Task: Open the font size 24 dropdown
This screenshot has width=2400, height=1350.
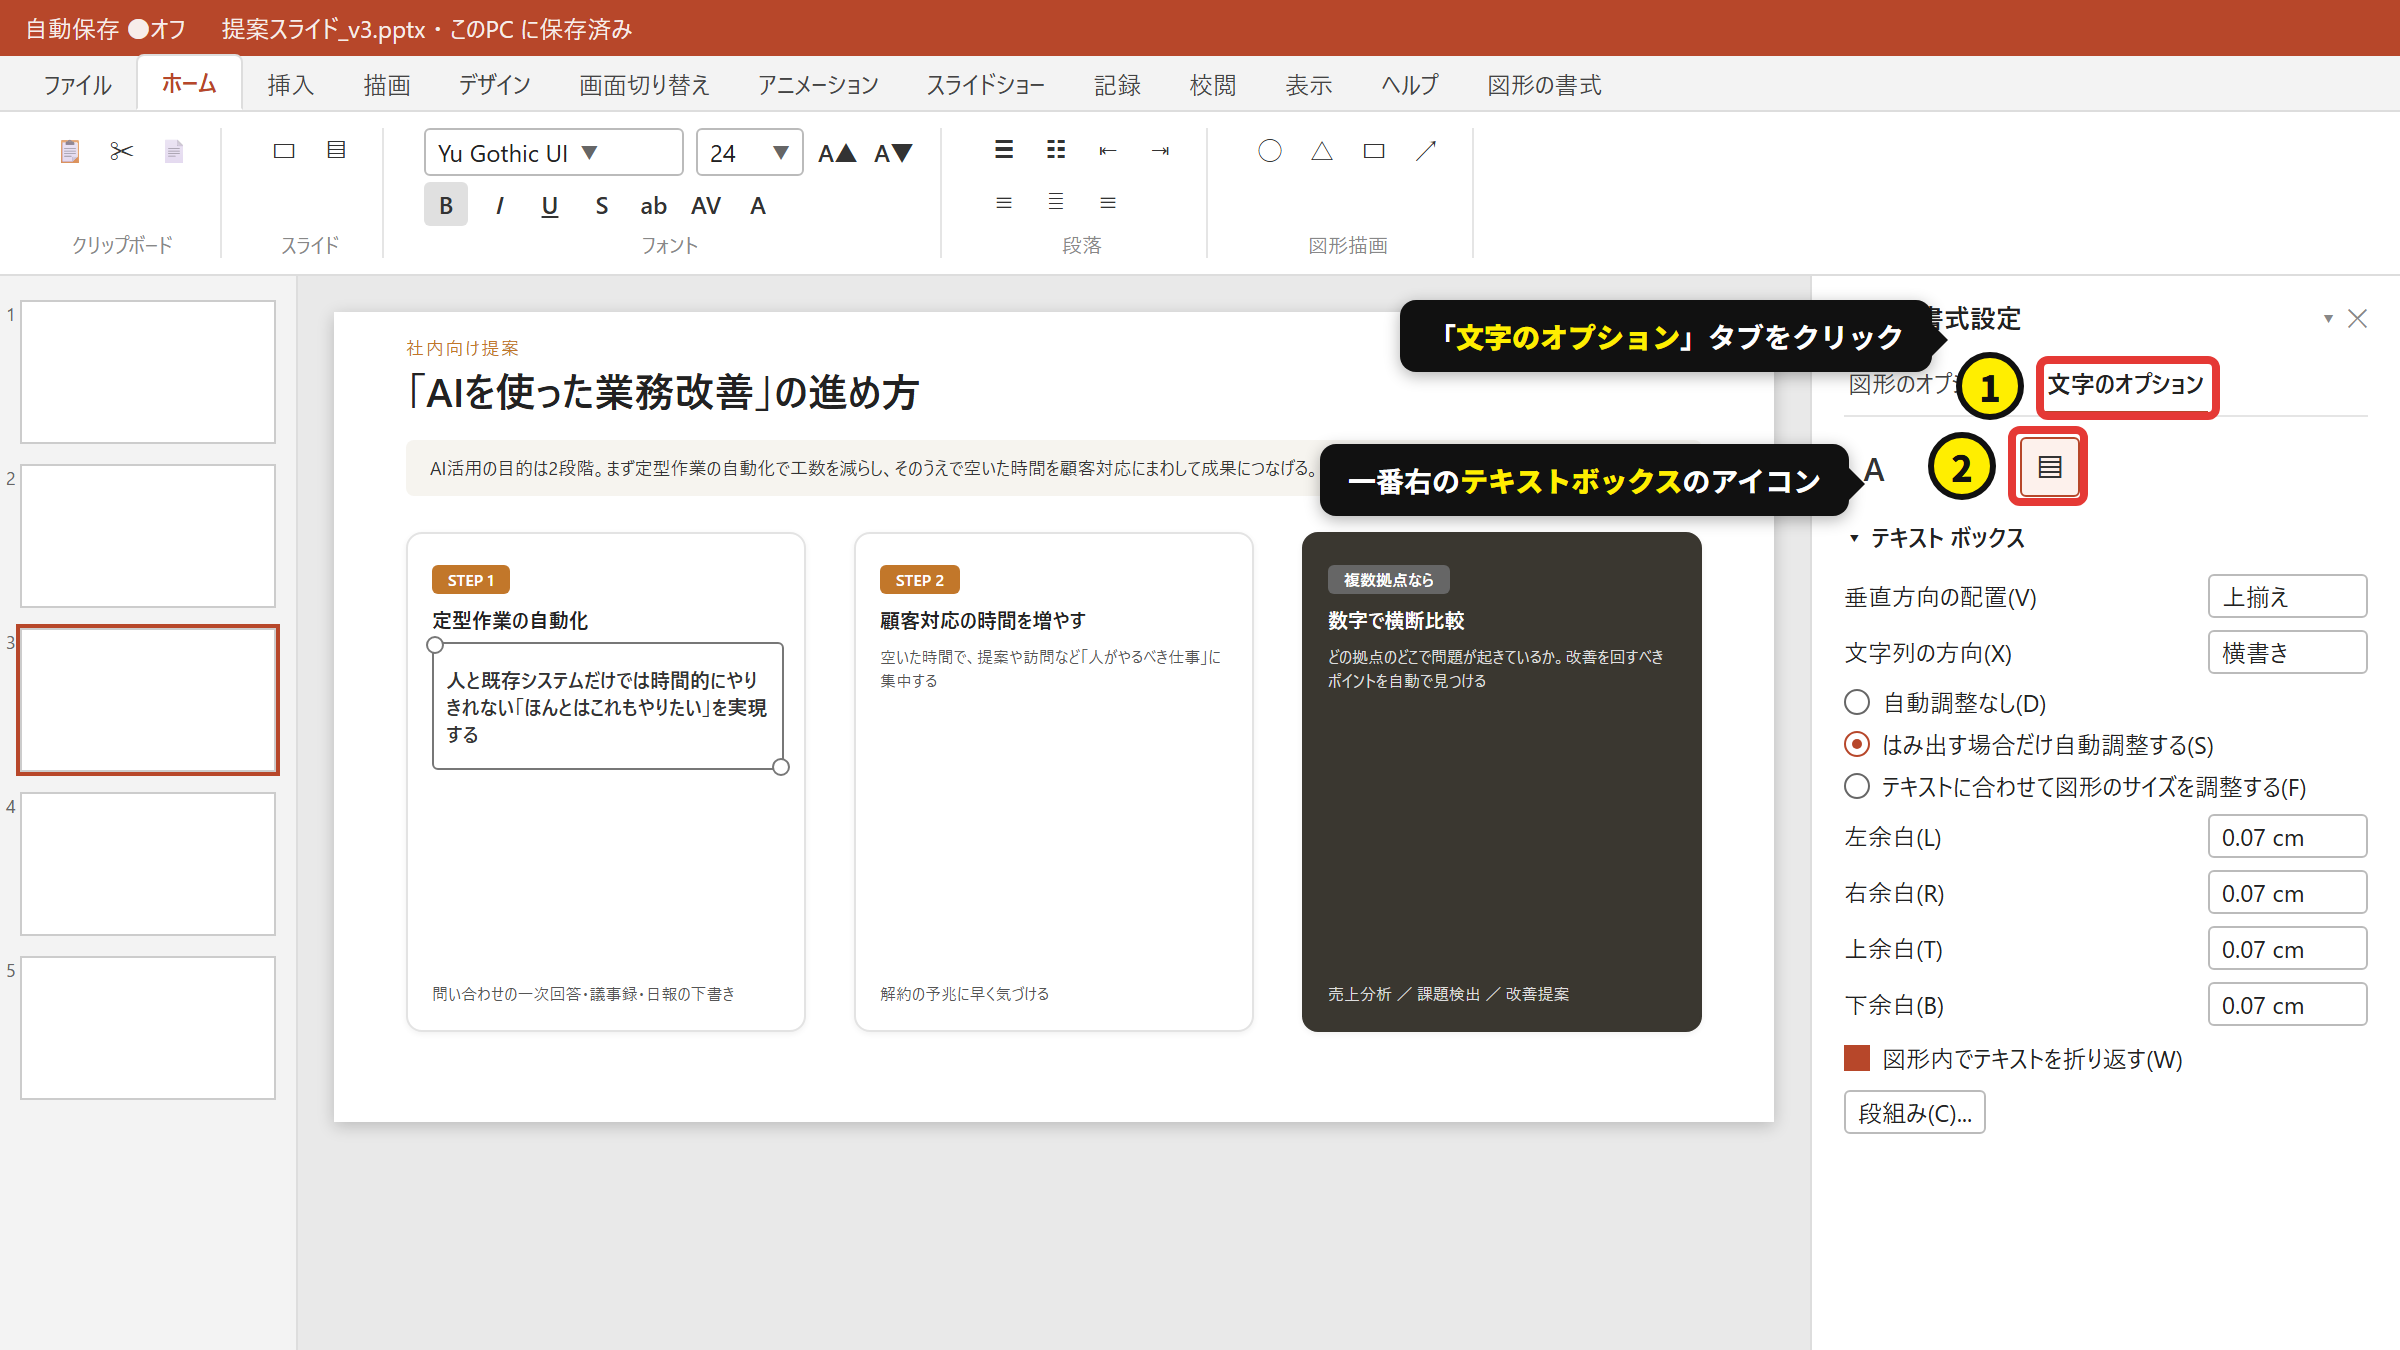Action: 749,153
